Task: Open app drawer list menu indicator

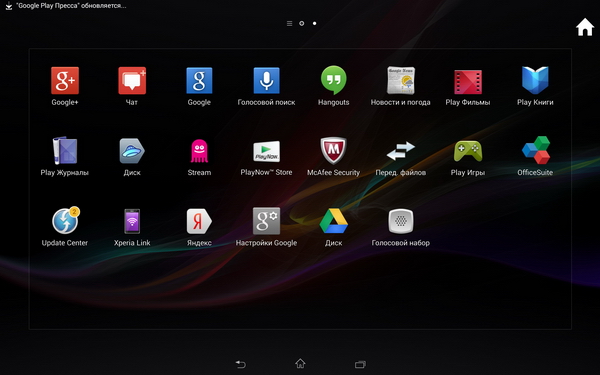Action: tap(289, 24)
